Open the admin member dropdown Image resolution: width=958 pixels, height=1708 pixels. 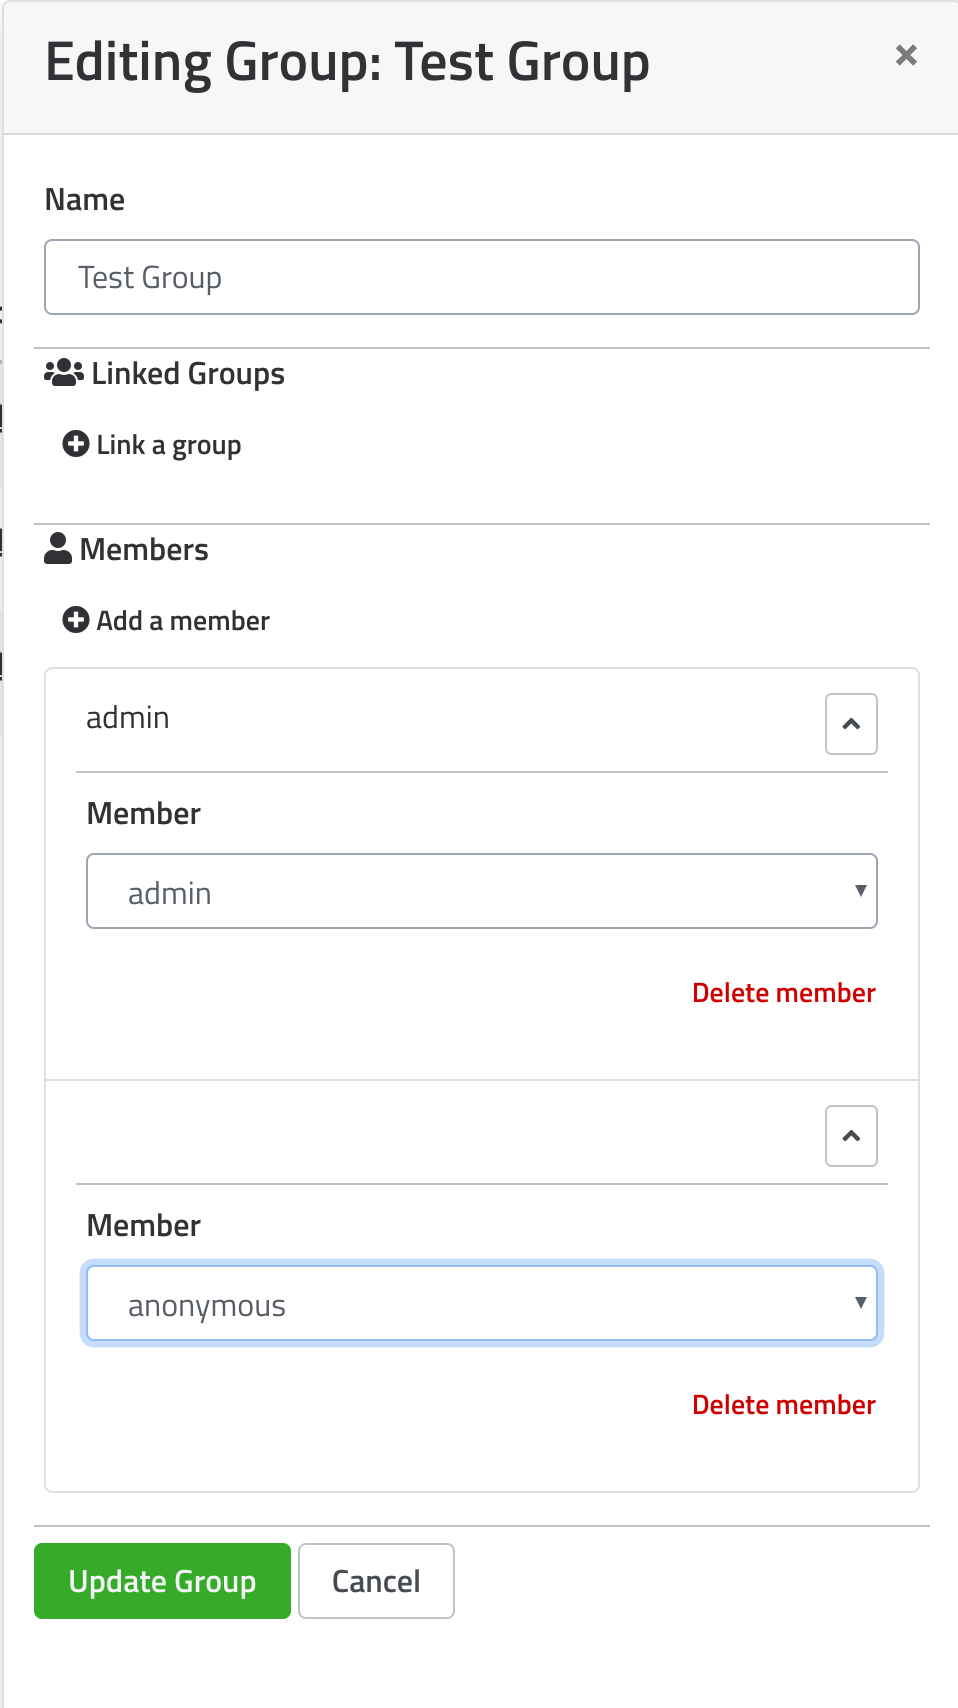point(482,891)
